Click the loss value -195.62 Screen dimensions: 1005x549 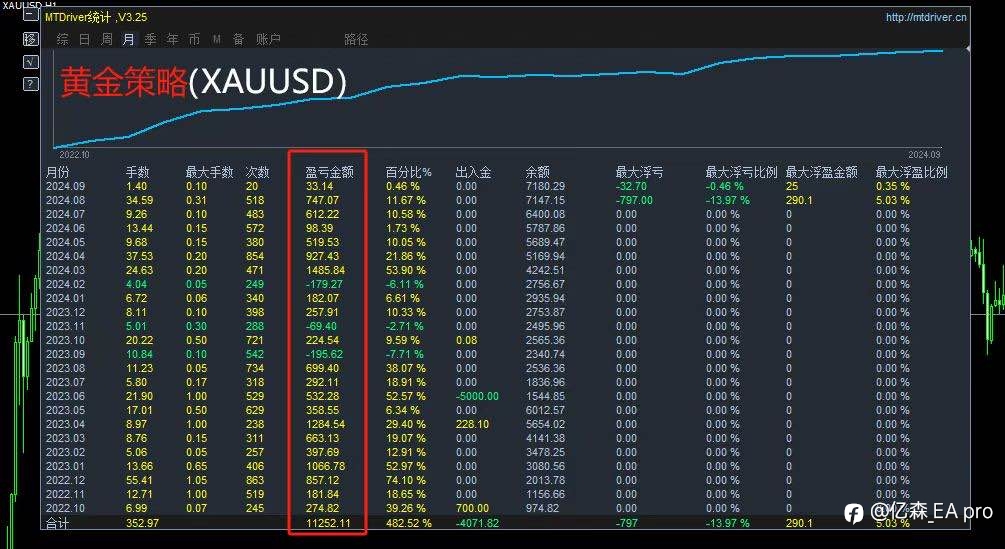[x=324, y=354]
